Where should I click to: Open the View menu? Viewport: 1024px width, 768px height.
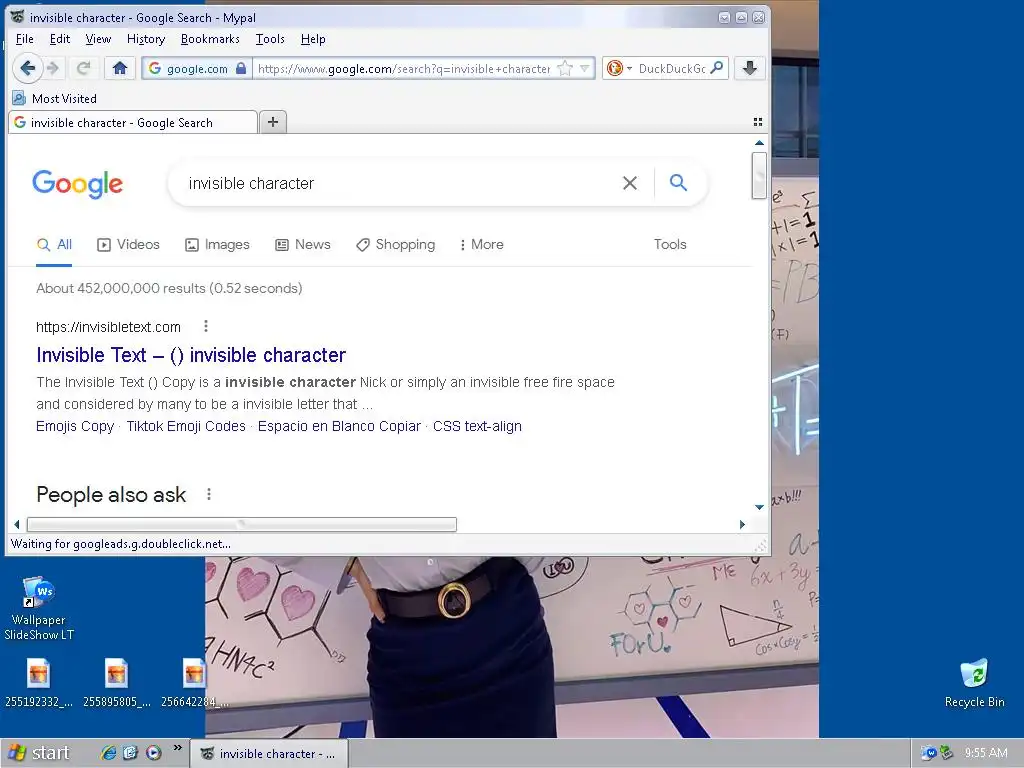[98, 39]
